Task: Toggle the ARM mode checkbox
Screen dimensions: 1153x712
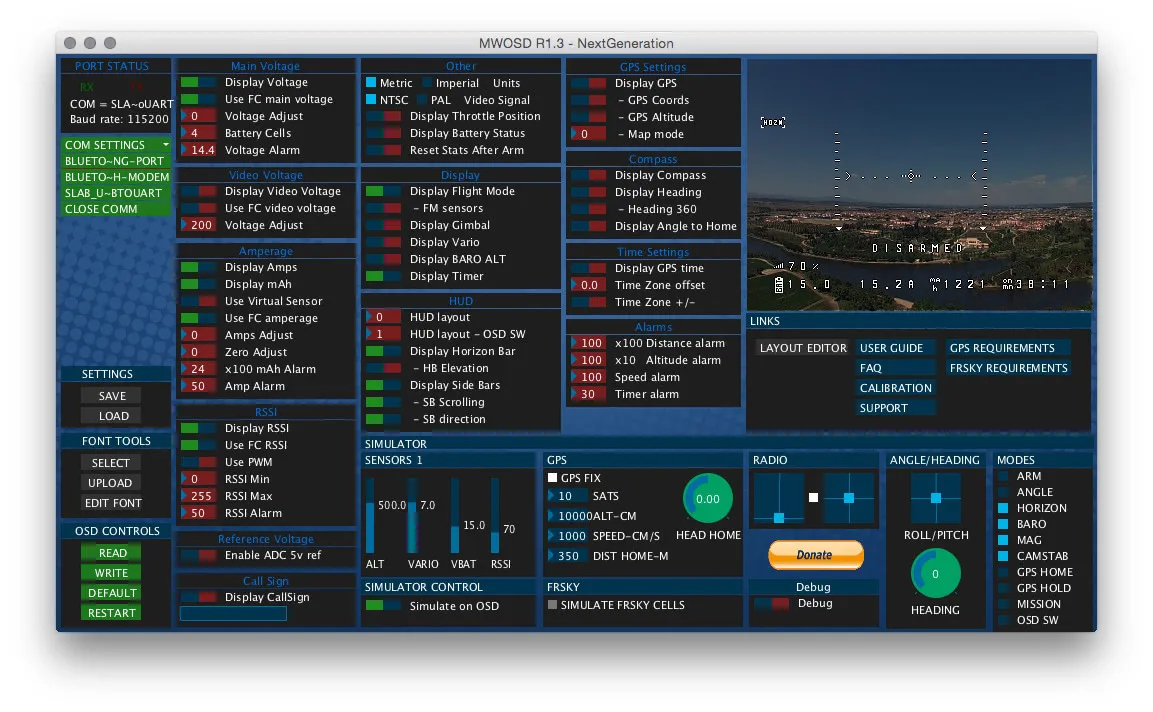Action: coord(1003,476)
